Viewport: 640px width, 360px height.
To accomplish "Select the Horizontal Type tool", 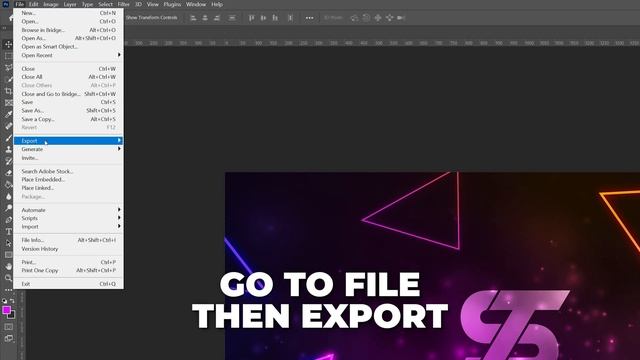I will point(8,231).
